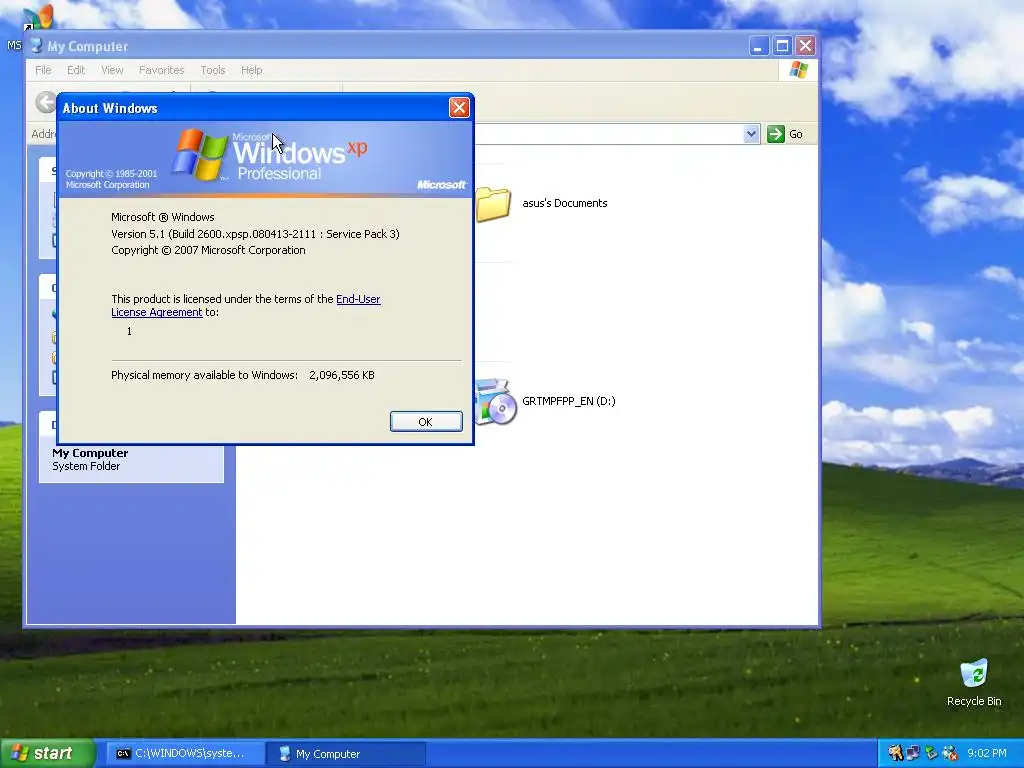Open the Help menu in My Computer
1024x768 pixels.
[251, 70]
